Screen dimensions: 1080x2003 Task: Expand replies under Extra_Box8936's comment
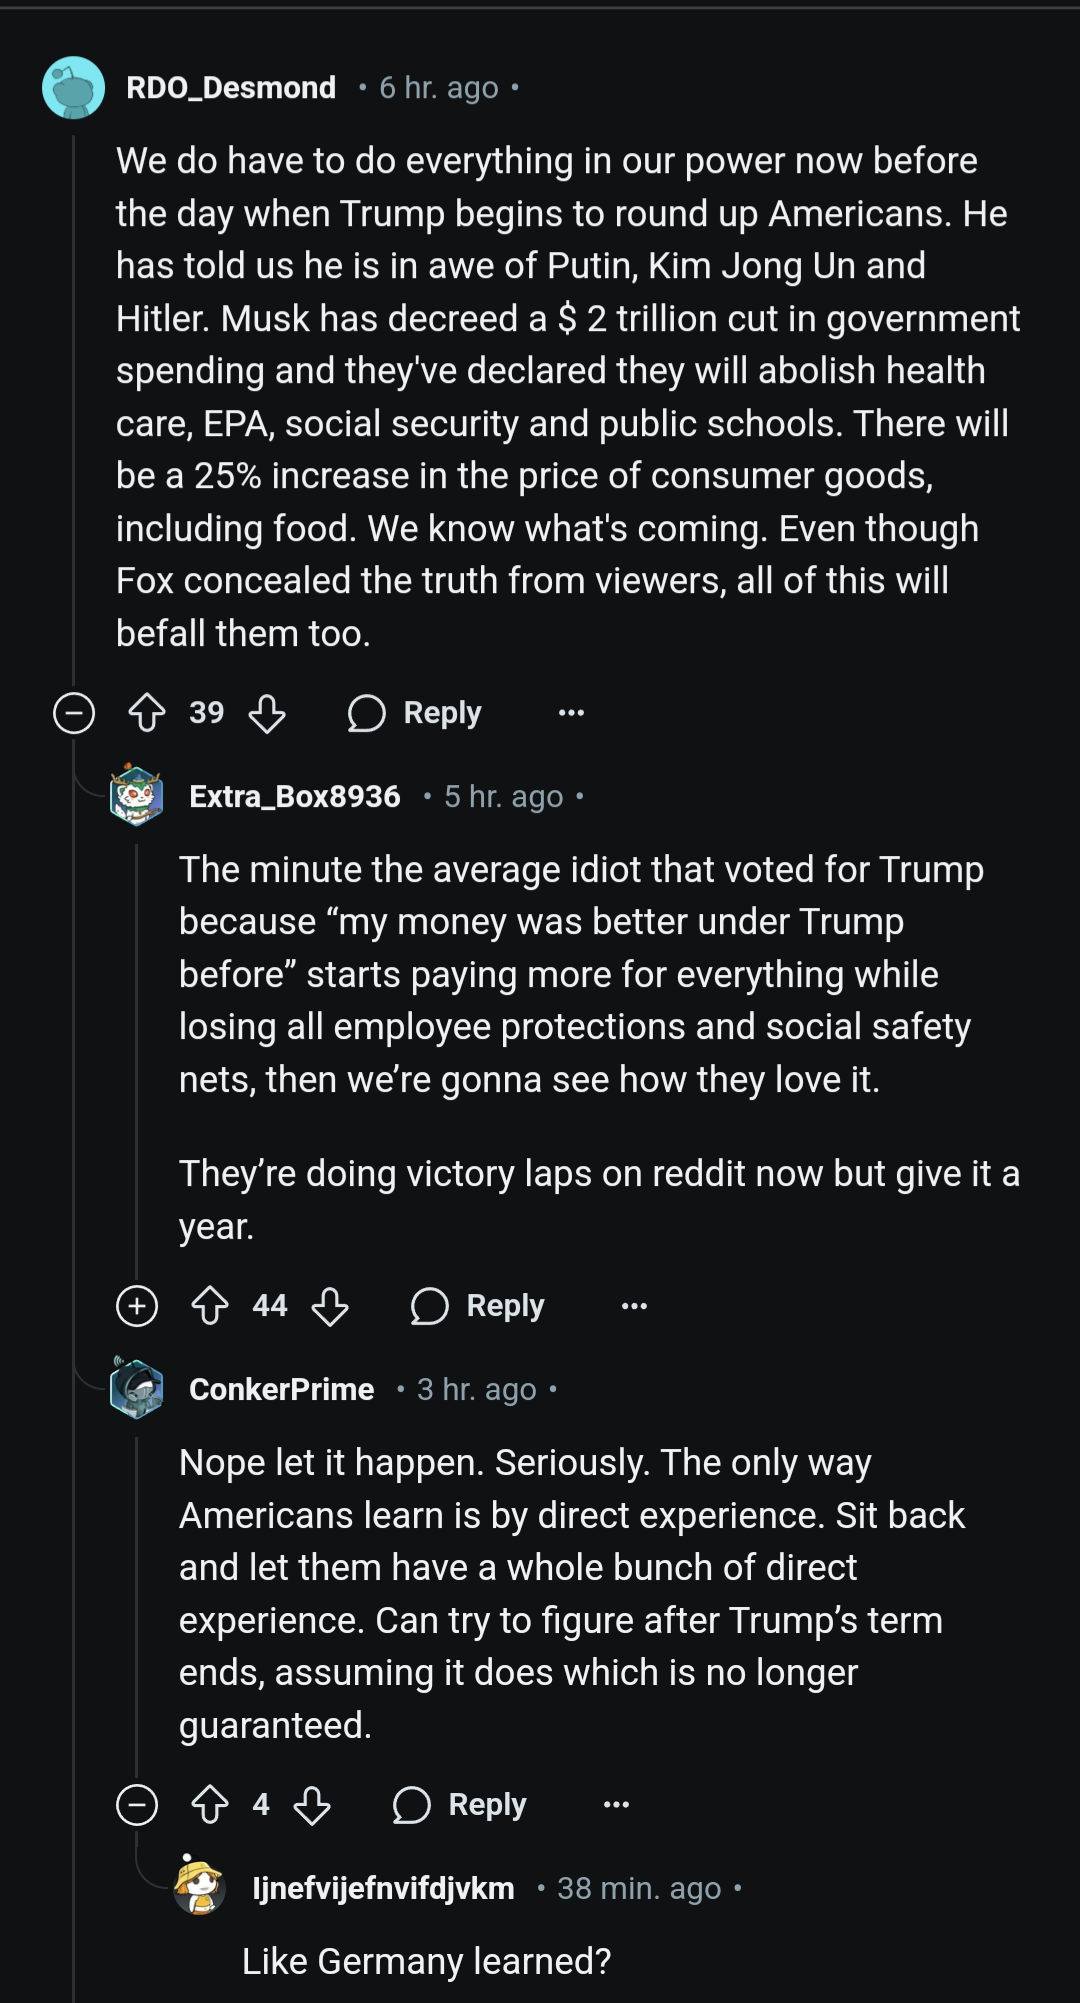tap(137, 1306)
